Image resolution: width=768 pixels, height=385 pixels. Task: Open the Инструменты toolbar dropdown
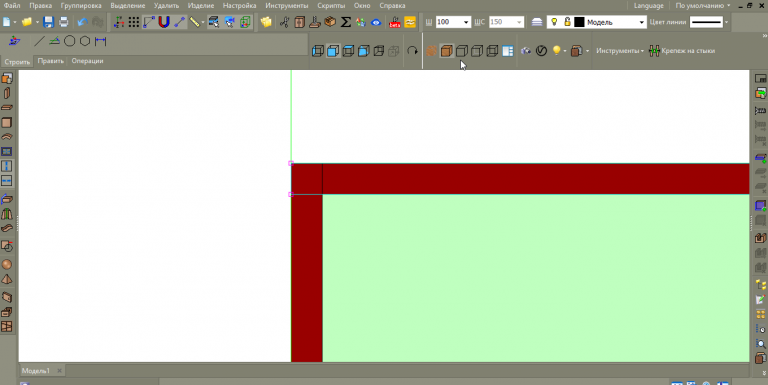click(620, 51)
